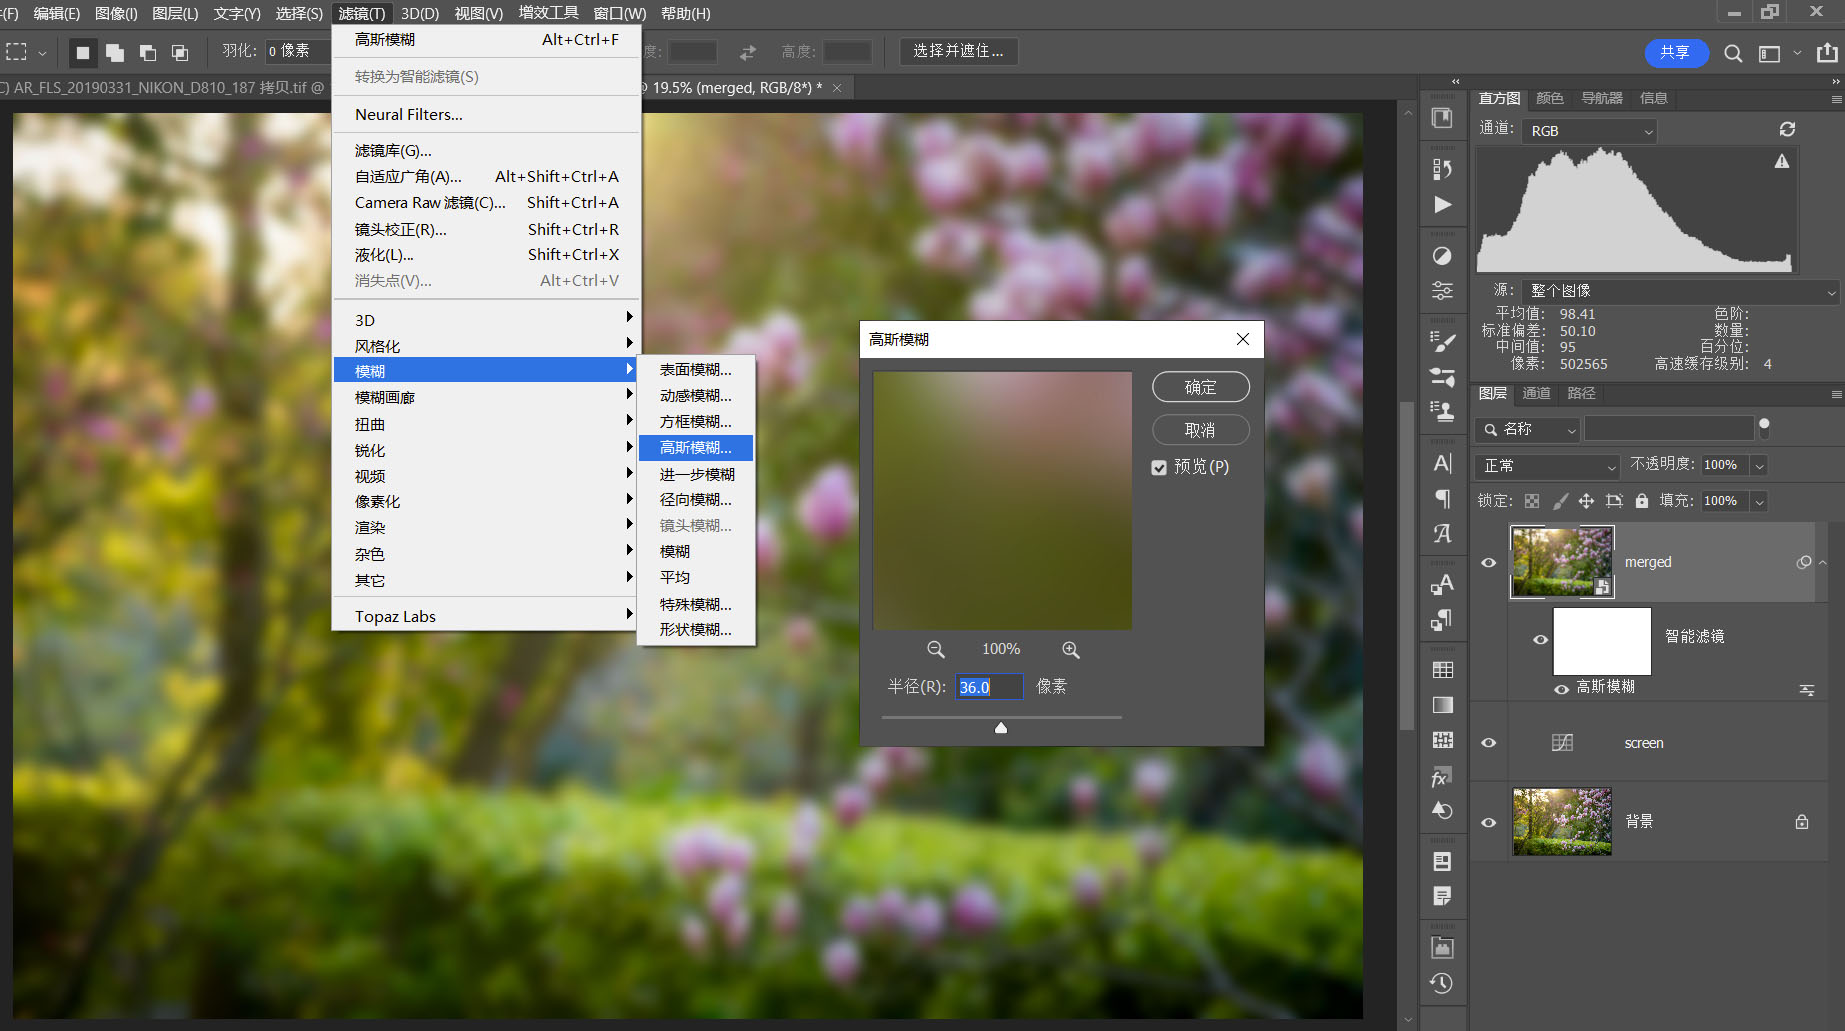Open the layer opacity dropdown arrow
The width and height of the screenshot is (1845, 1031).
click(1759, 466)
